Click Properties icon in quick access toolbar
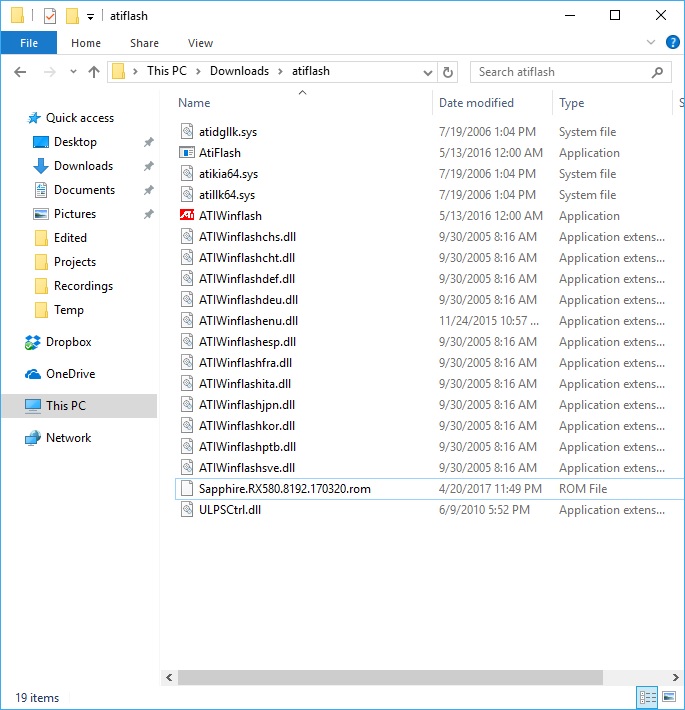Image resolution: width=685 pixels, height=710 pixels. (x=50, y=16)
